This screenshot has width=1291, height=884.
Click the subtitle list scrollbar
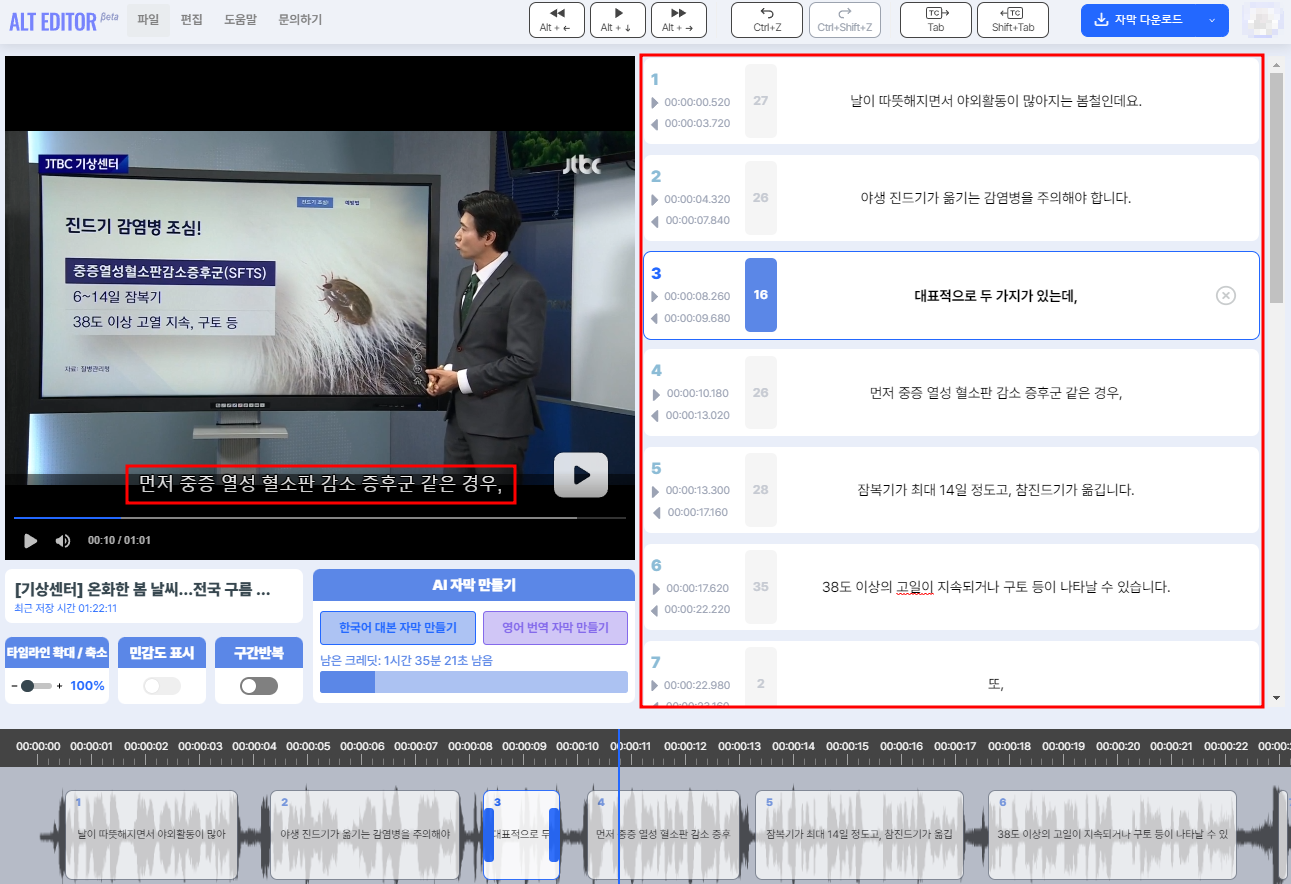coord(1276,187)
